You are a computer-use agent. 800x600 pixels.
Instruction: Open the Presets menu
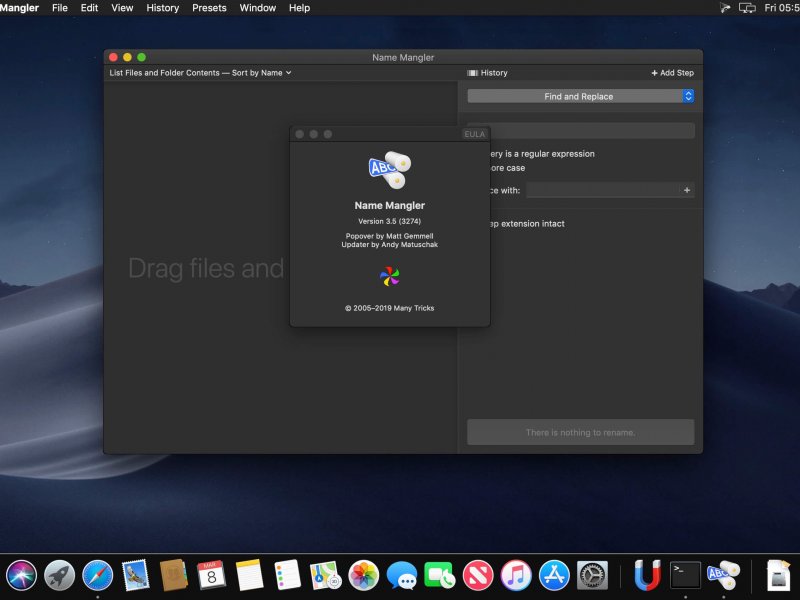(209, 8)
